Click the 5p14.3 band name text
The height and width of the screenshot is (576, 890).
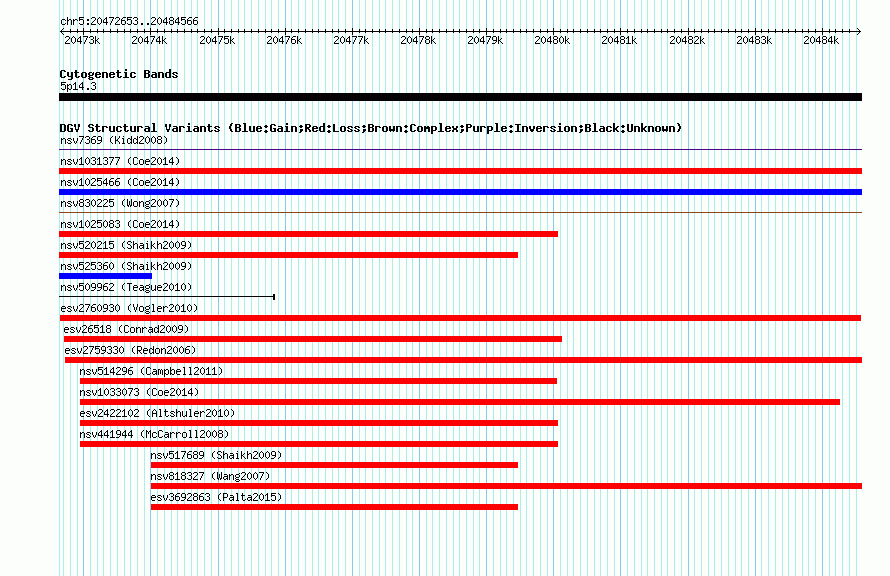click(x=78, y=86)
